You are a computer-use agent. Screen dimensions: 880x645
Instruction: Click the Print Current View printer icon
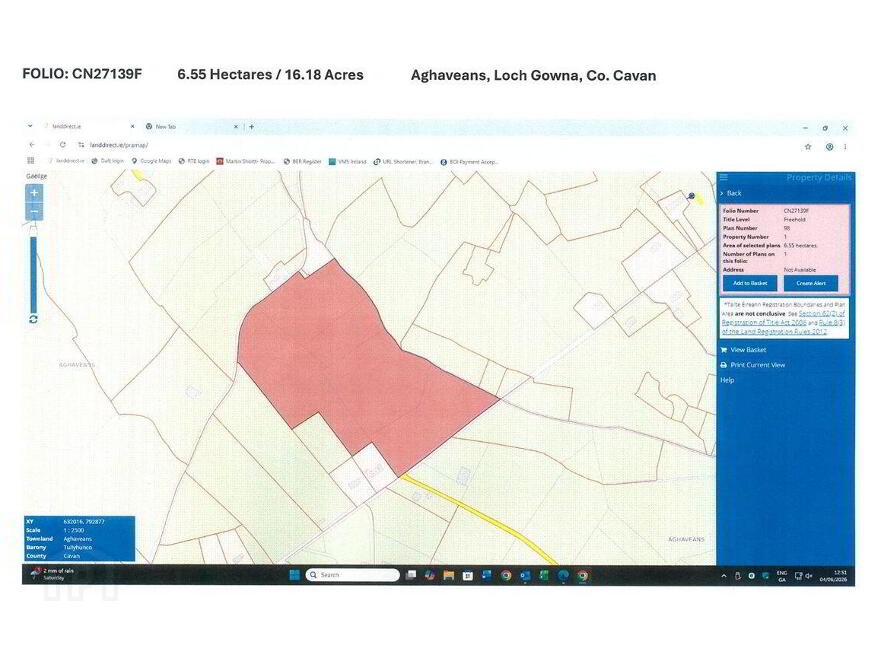[x=723, y=365]
